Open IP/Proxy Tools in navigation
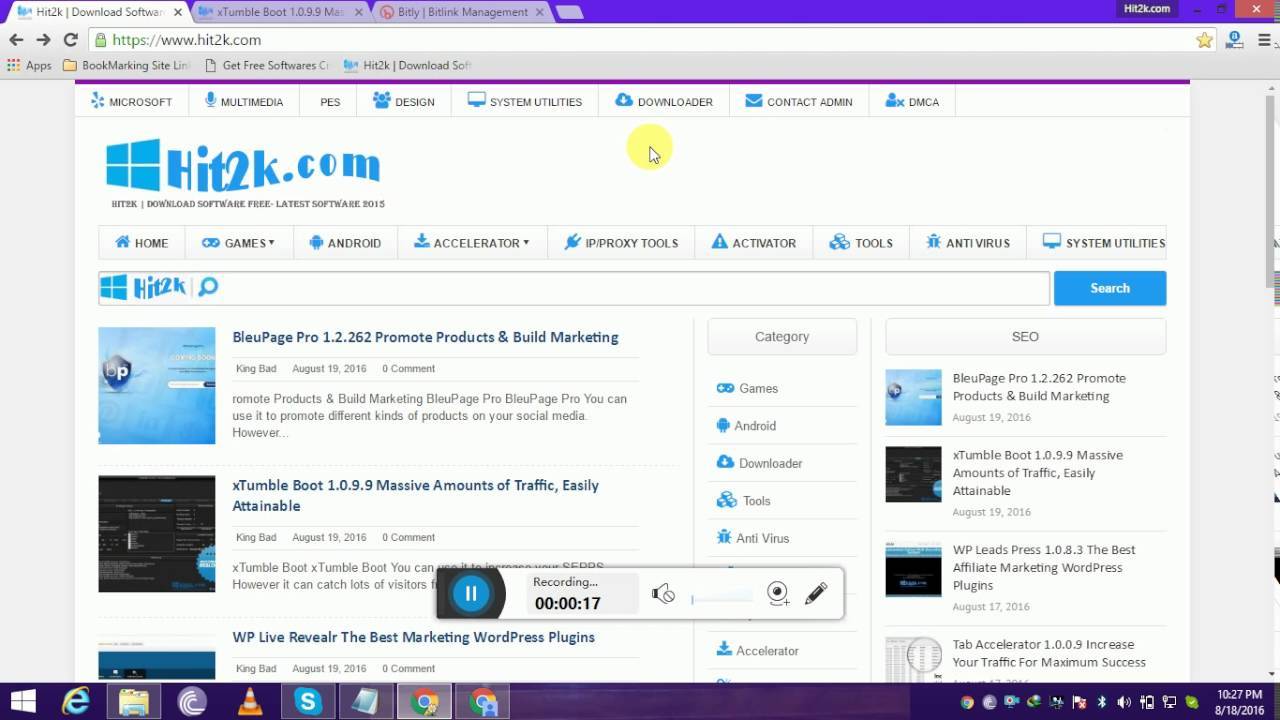 [x=621, y=242]
